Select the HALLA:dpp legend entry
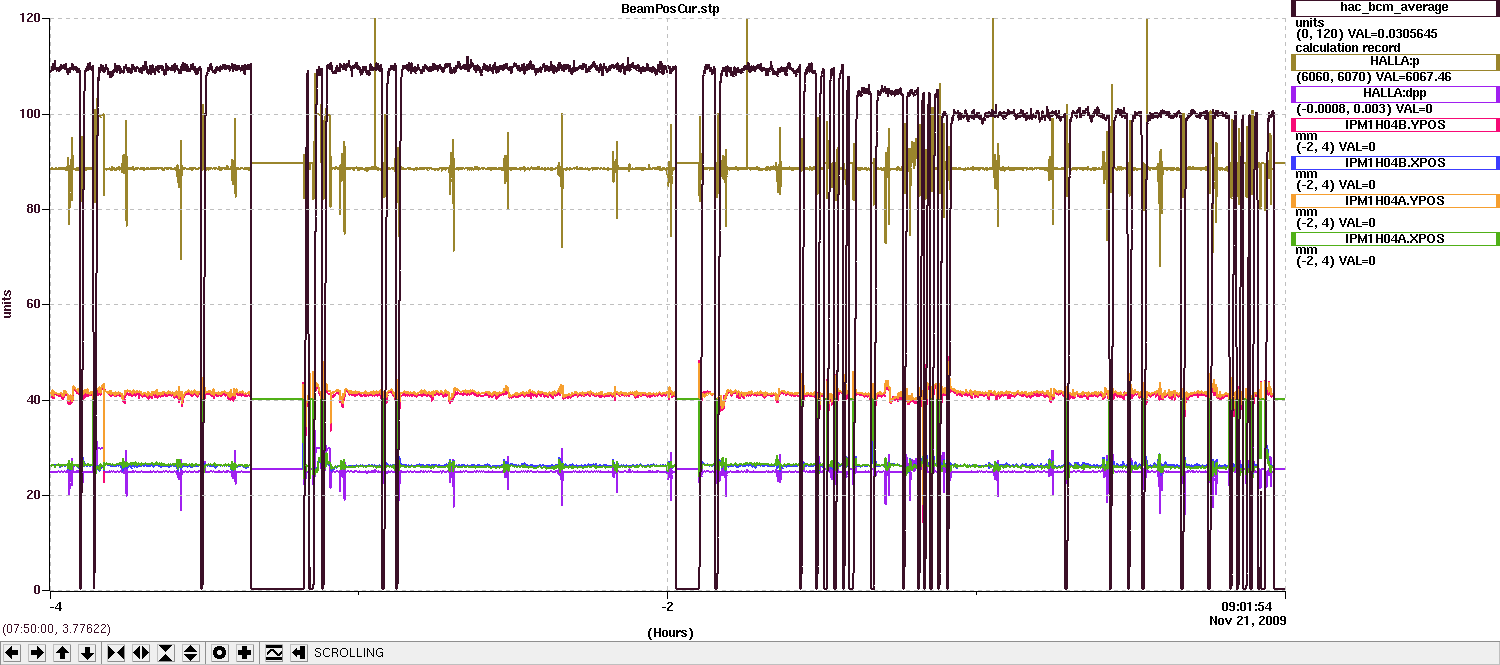The width and height of the screenshot is (1500, 665). coord(1396,94)
